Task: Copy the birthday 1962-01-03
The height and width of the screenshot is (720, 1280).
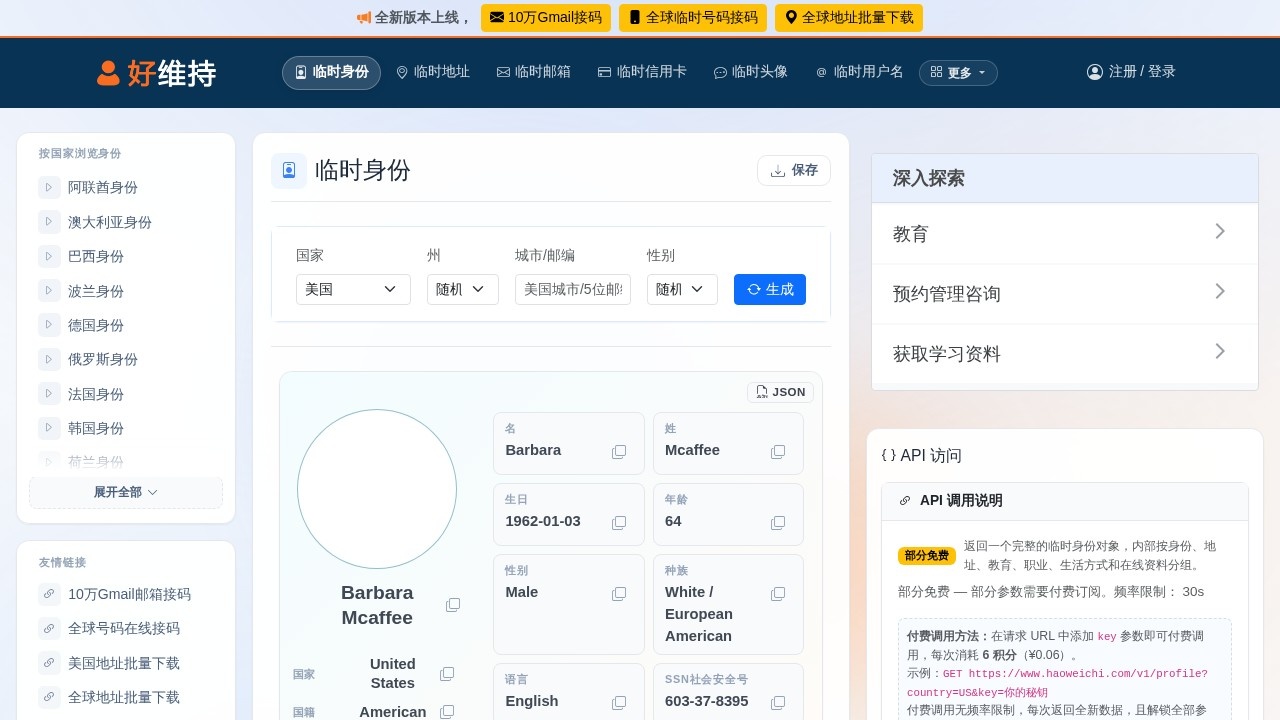Action: click(x=619, y=523)
